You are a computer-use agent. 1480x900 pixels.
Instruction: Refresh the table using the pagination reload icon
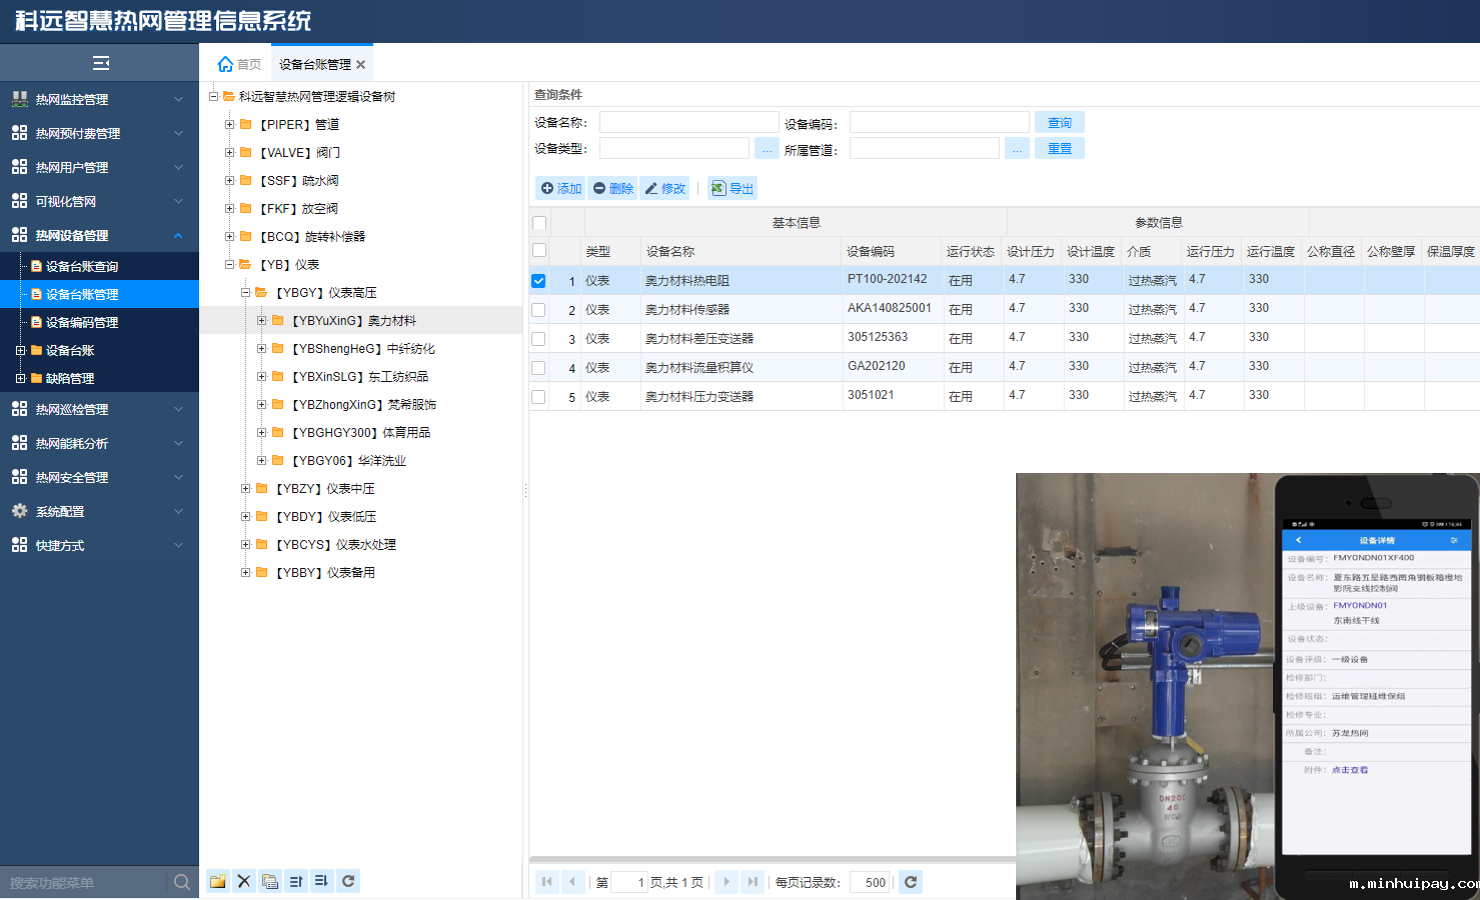pos(910,882)
